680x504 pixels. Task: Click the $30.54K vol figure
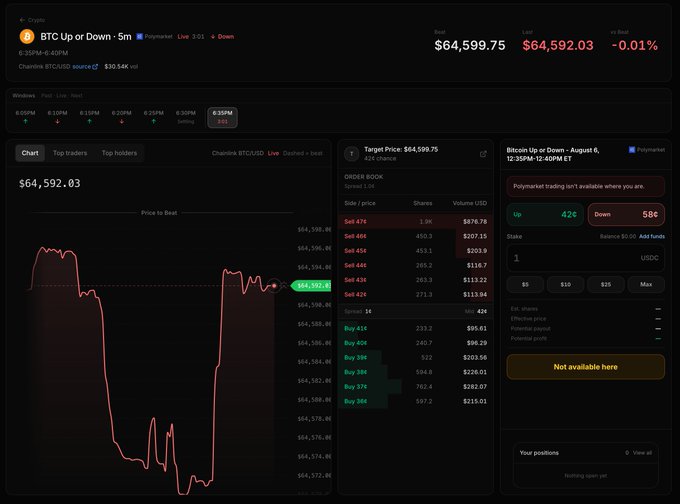pos(121,66)
